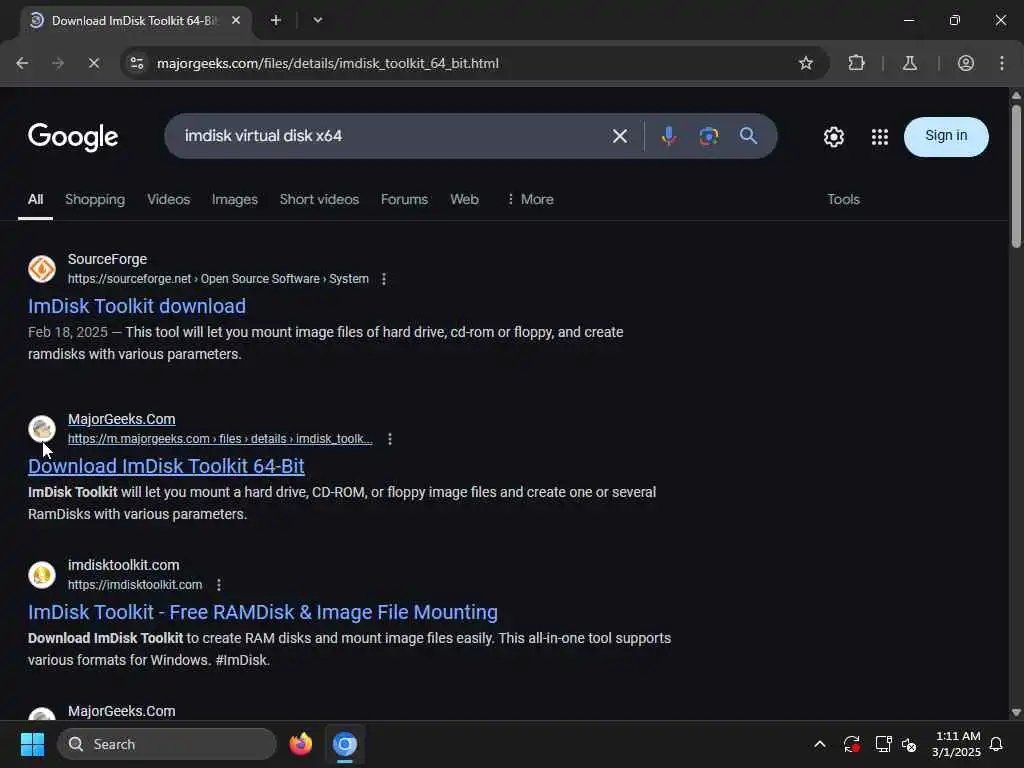Viewport: 1024px width, 768px height.
Task: Click the SourceForge favicon
Action: [x=42, y=269]
